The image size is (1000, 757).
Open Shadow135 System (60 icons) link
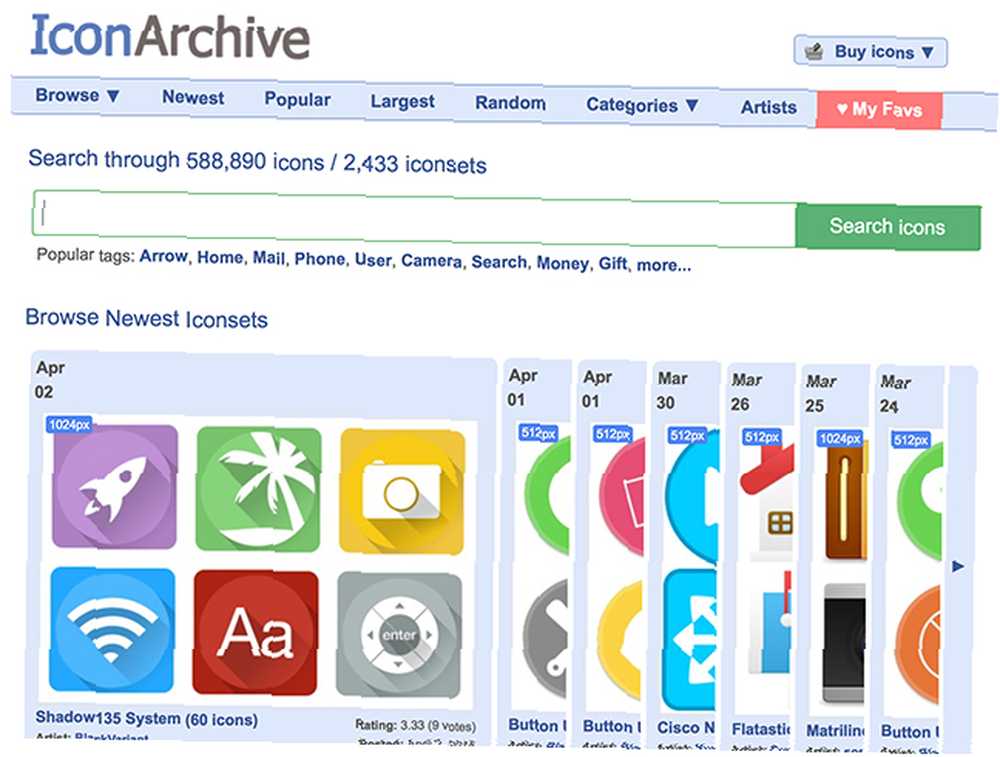tap(146, 718)
